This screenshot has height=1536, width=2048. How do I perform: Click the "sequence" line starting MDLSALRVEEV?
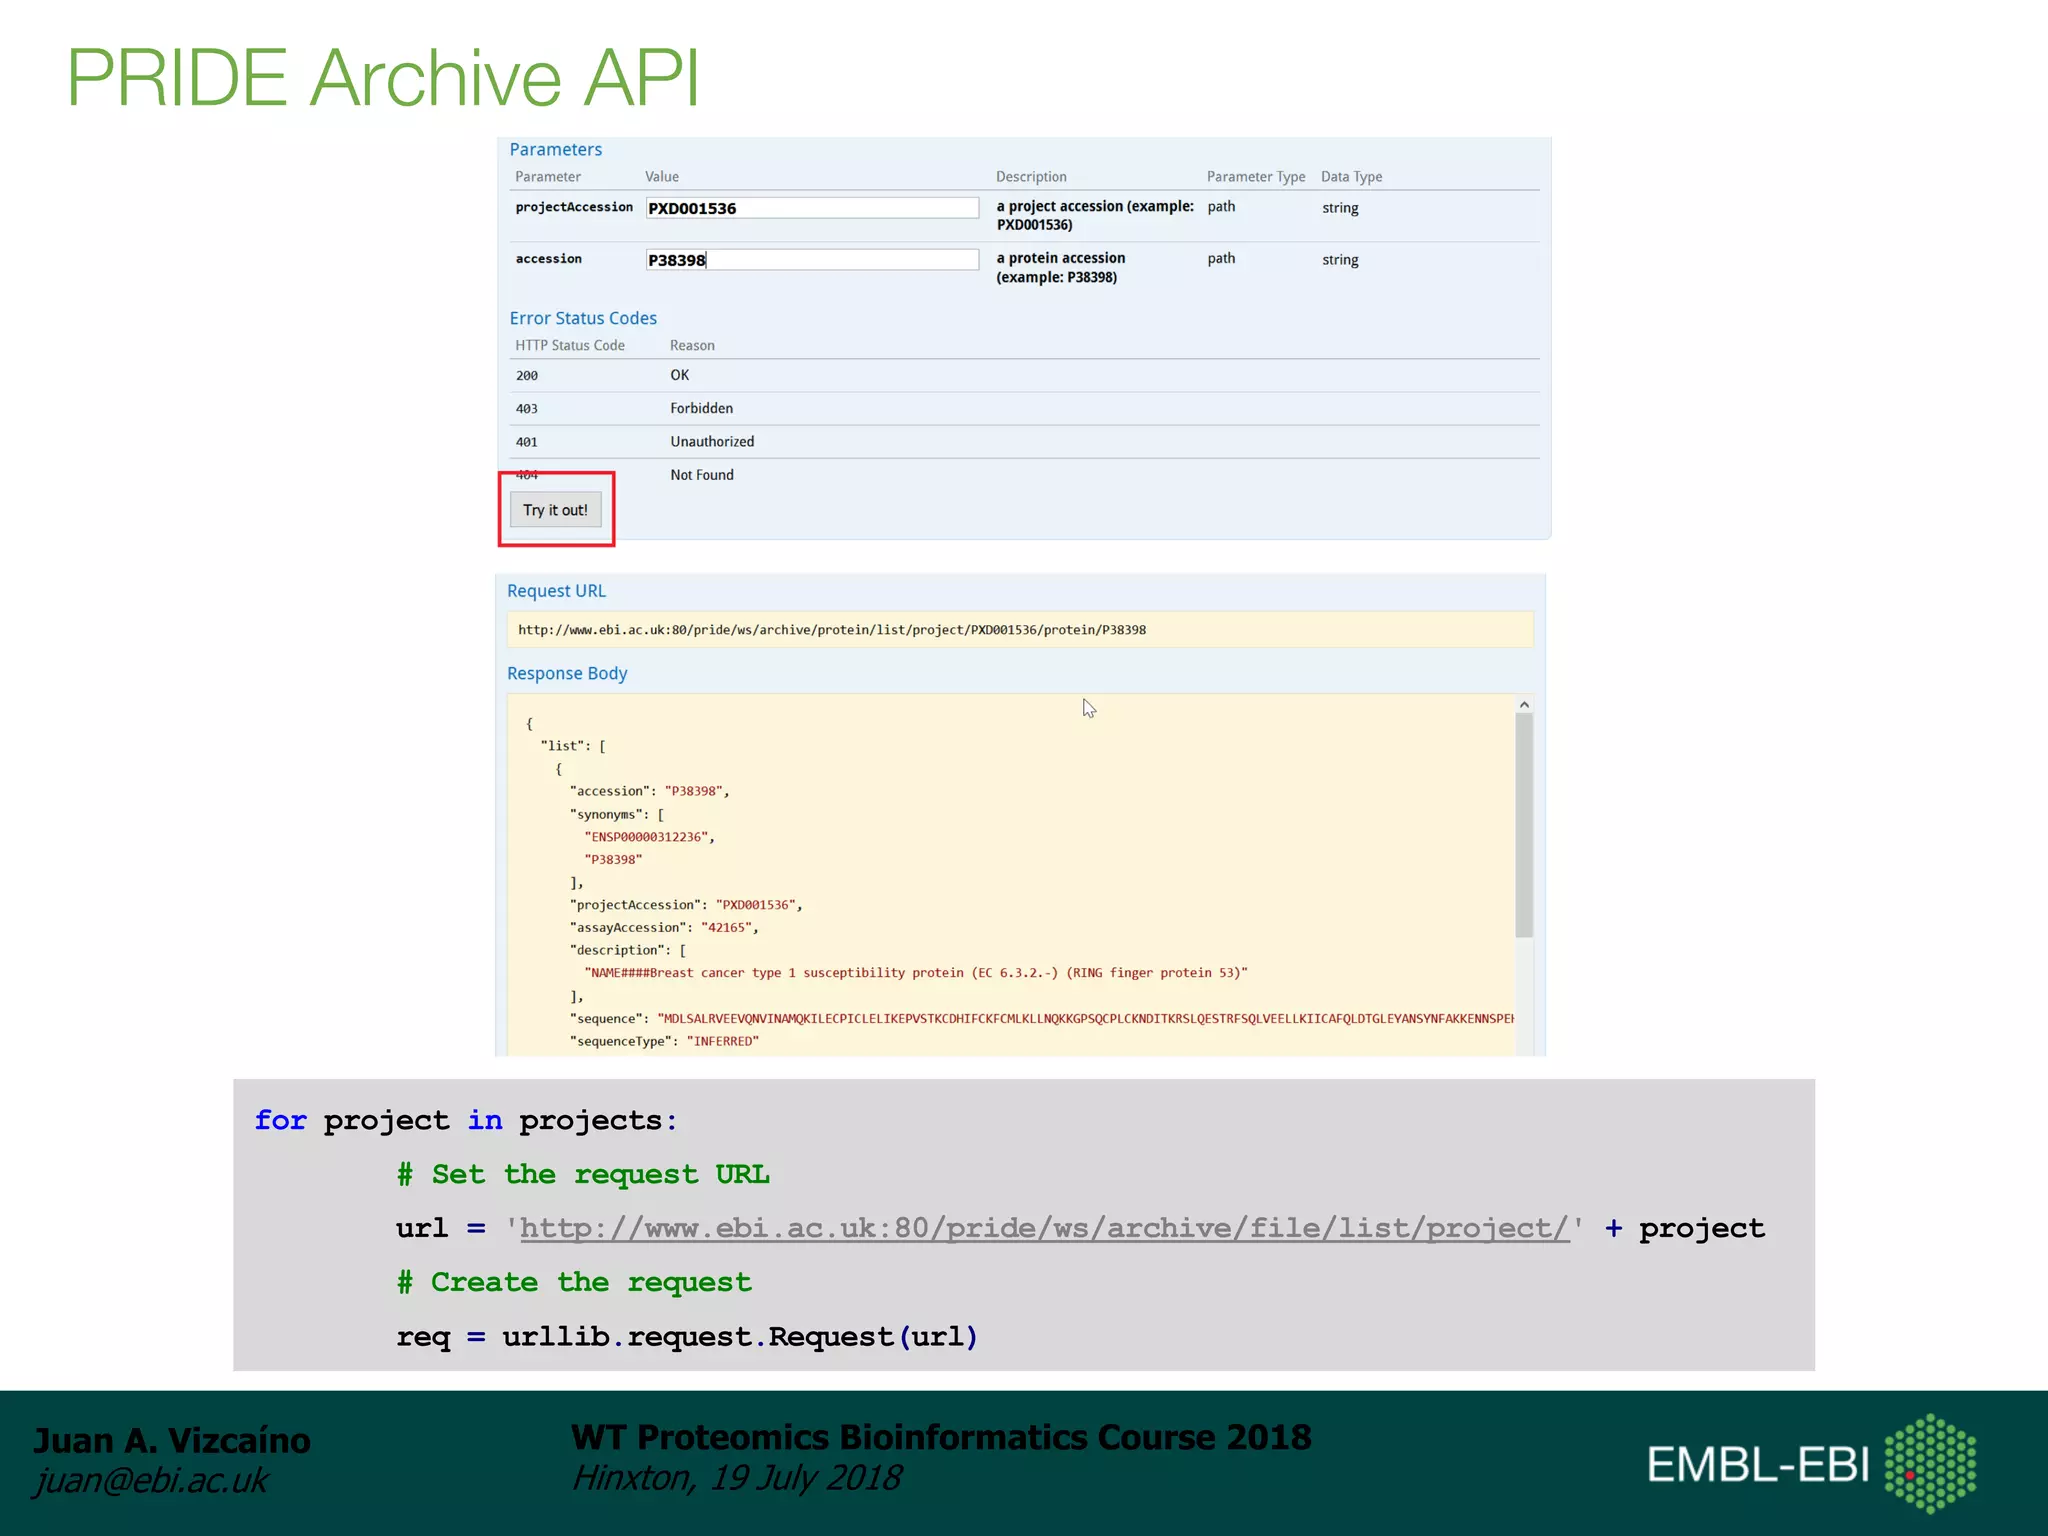pyautogui.click(x=1041, y=1019)
